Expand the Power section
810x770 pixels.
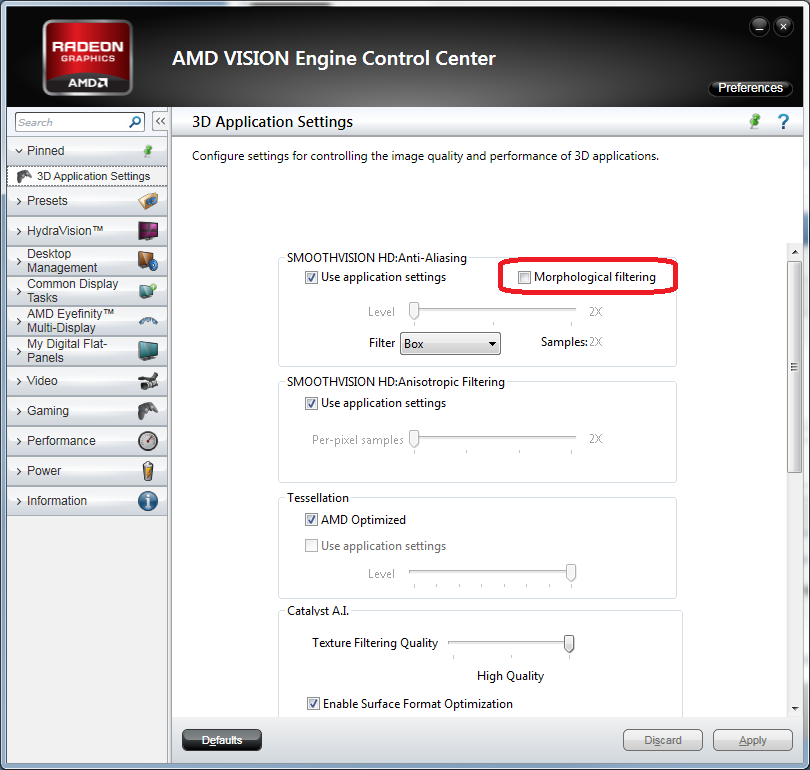[19, 471]
